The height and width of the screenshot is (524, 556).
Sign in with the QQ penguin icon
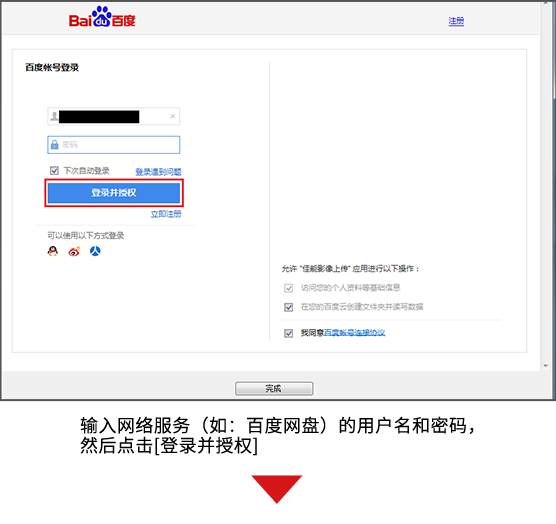coord(53,251)
